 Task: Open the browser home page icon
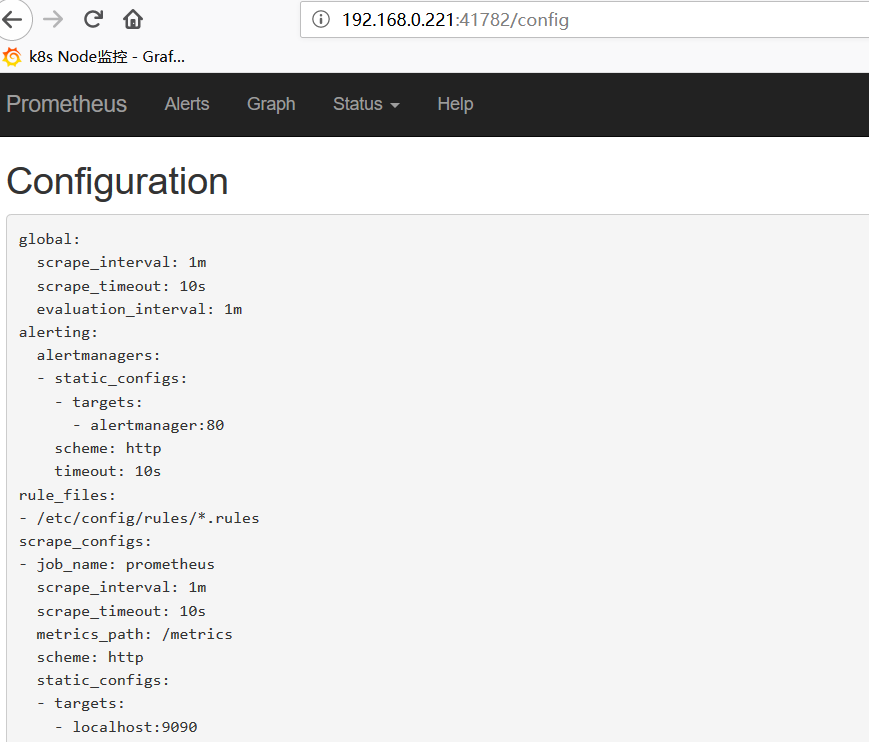click(133, 19)
